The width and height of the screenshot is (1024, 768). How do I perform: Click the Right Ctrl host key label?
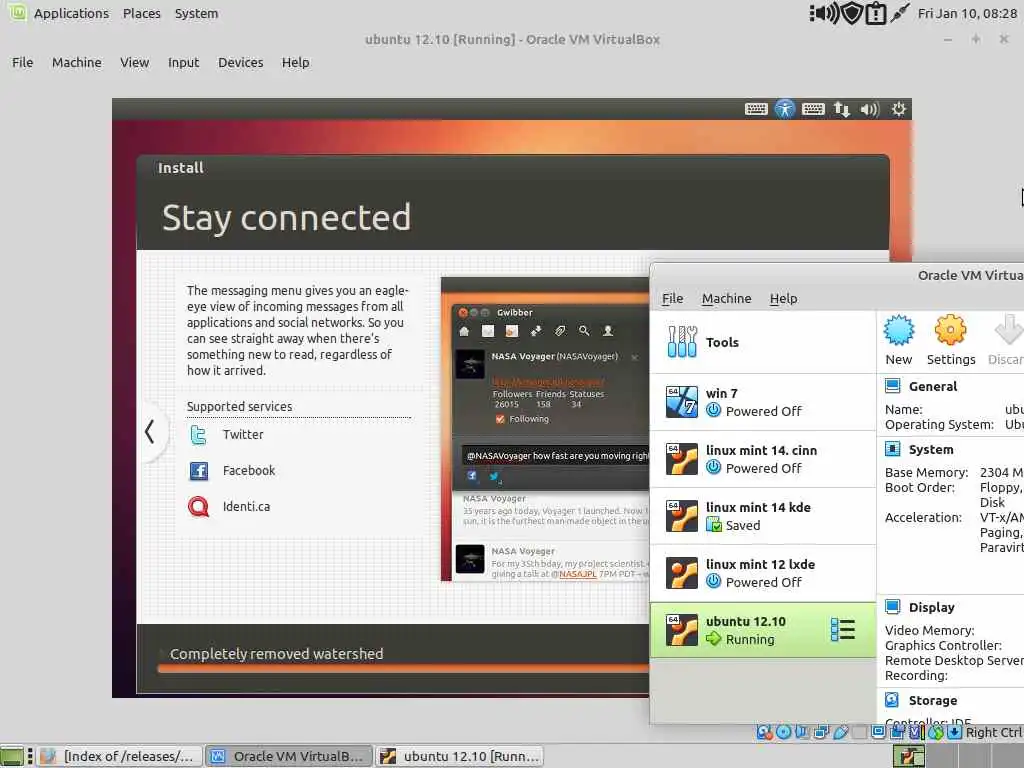point(994,732)
